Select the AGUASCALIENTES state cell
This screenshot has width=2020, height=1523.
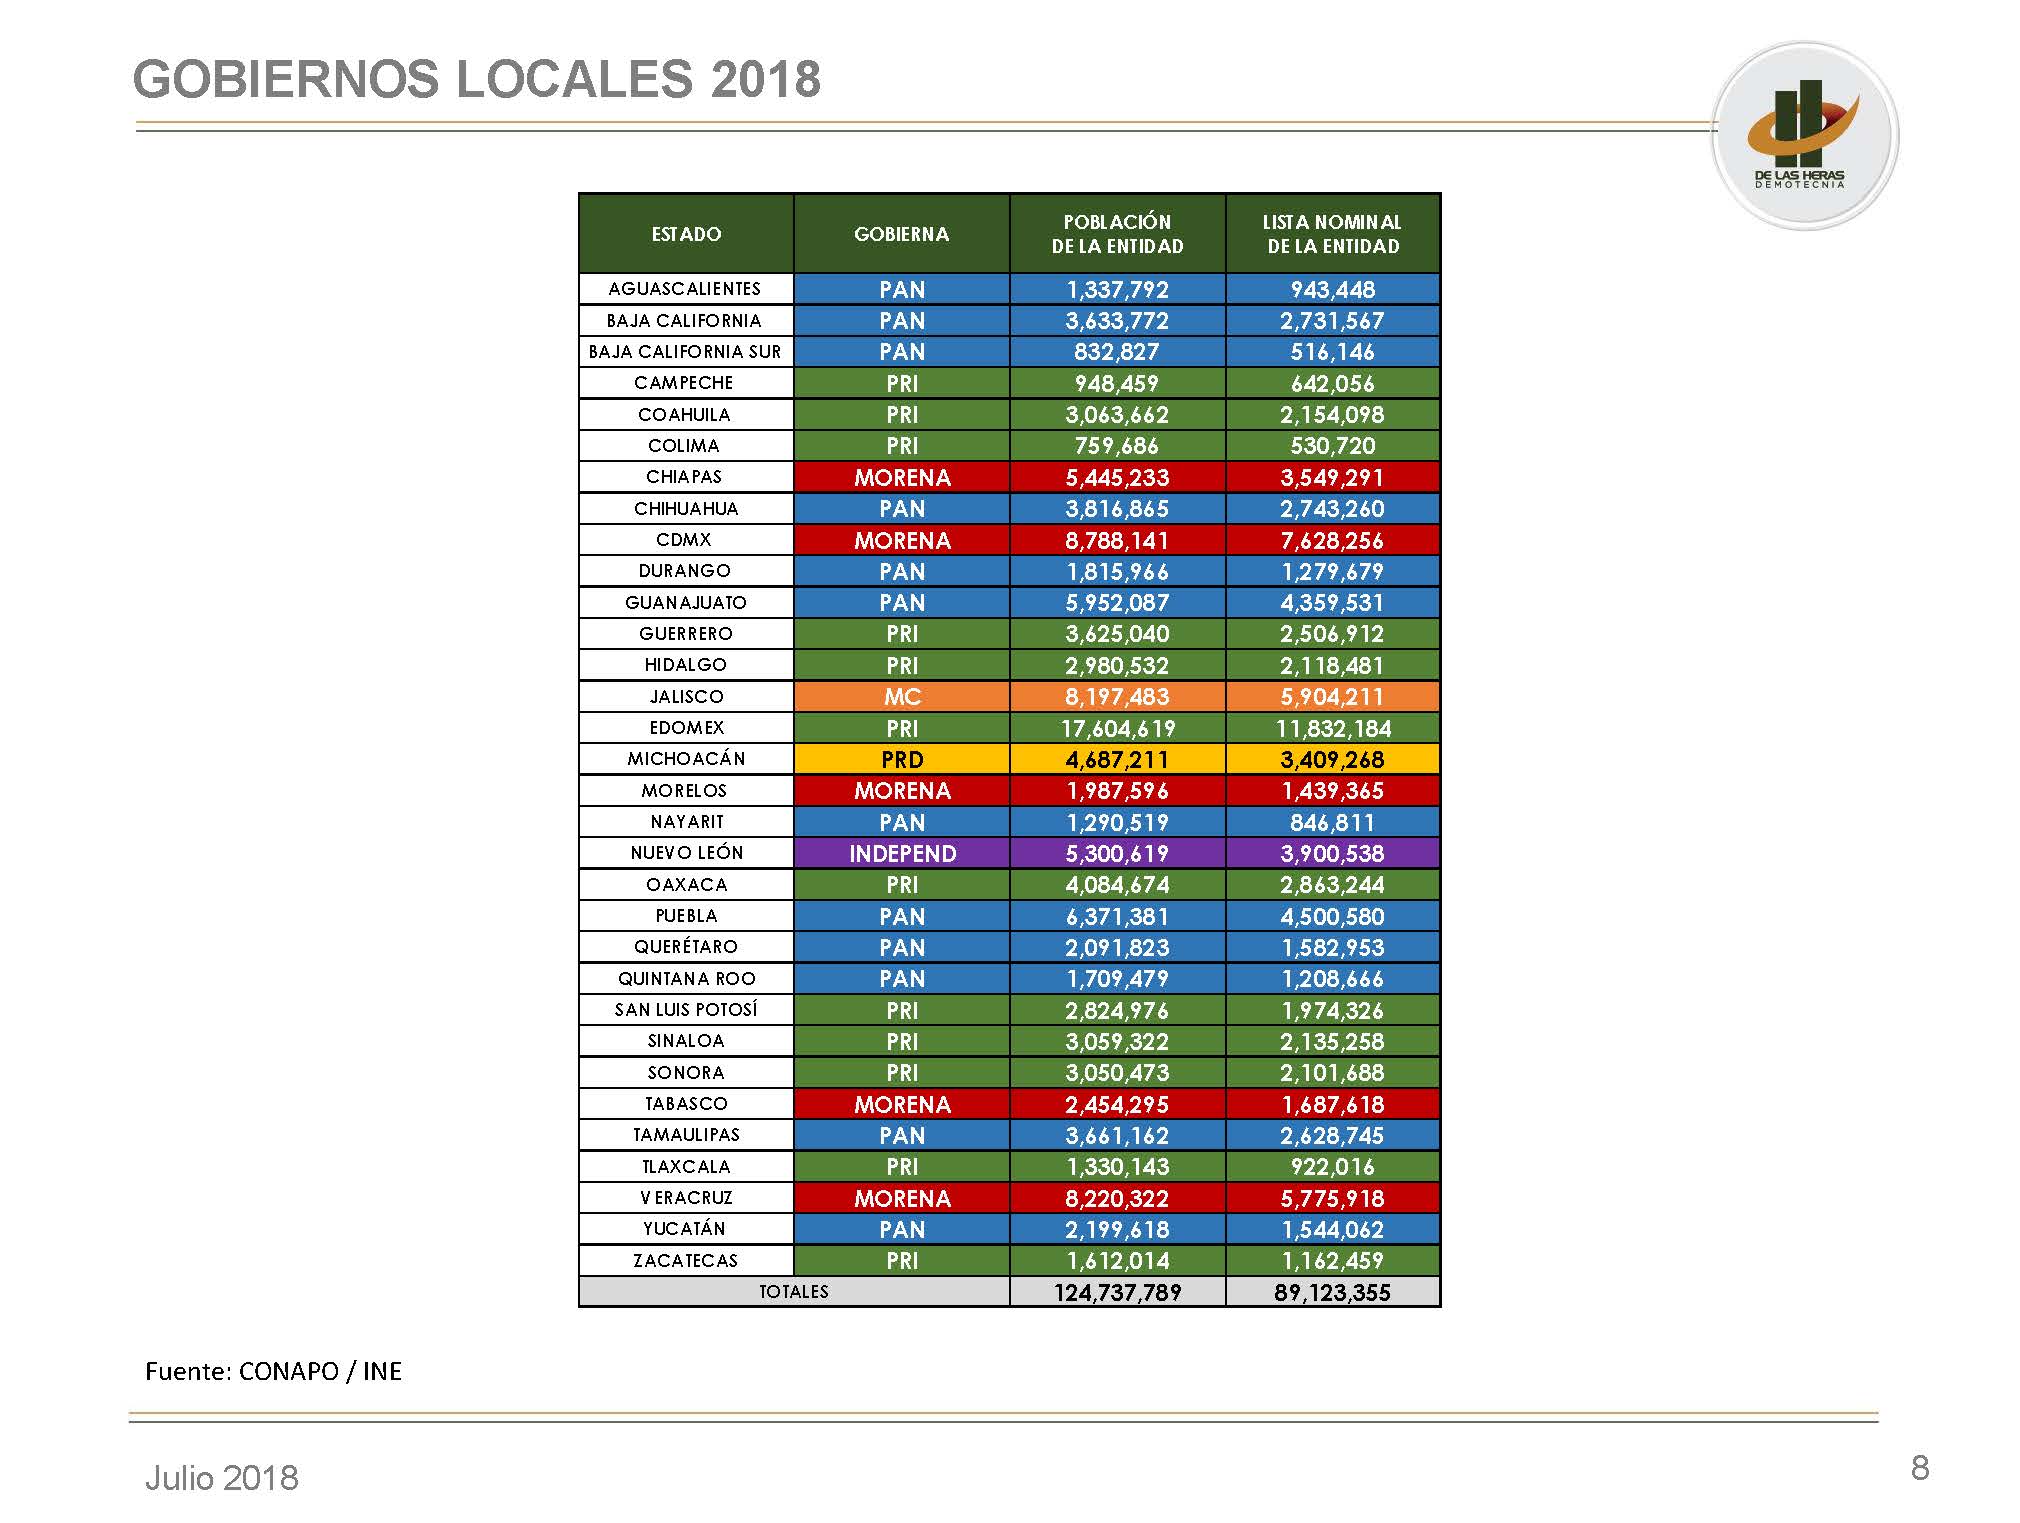pyautogui.click(x=686, y=289)
